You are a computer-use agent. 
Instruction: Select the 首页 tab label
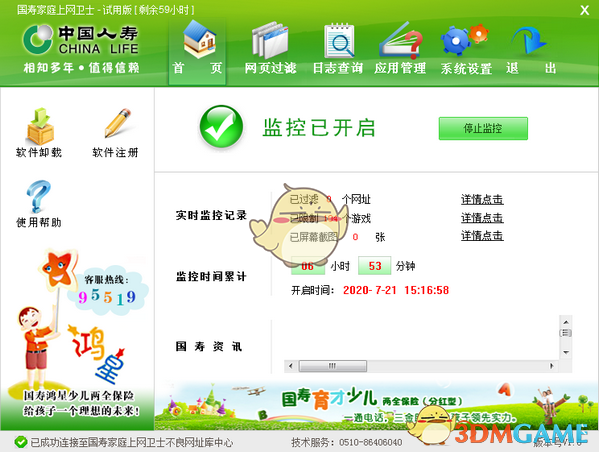pyautogui.click(x=197, y=68)
